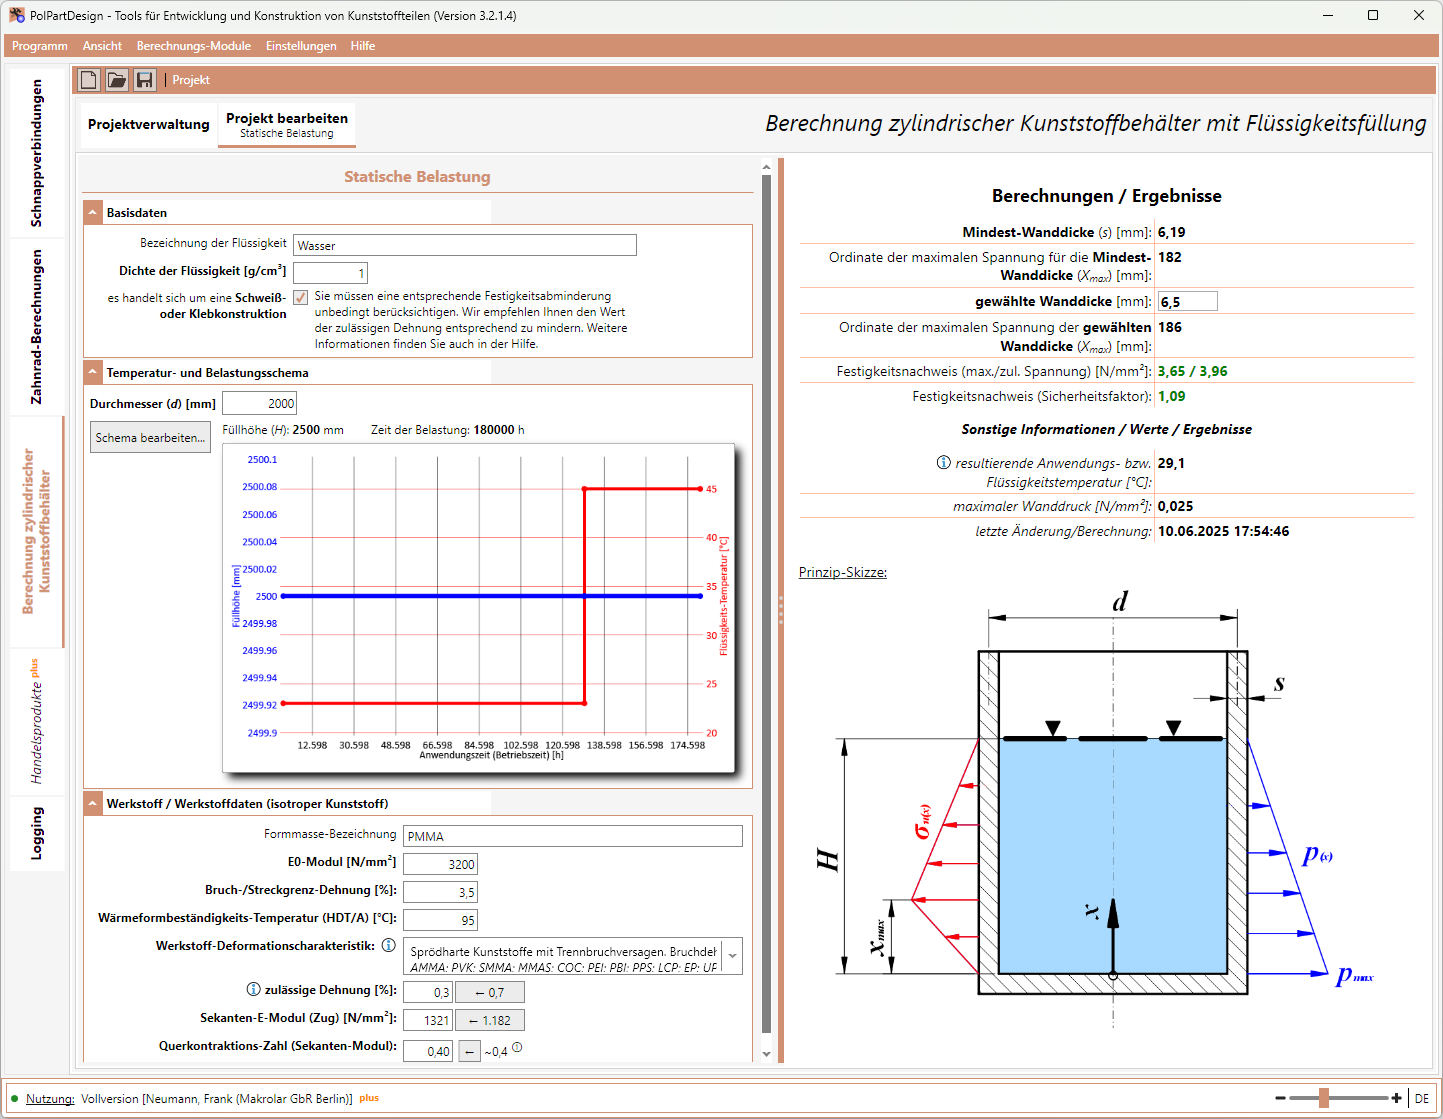Click the PolPartDesign app icon in title bar
This screenshot has width=1443, height=1119.
tap(17, 16)
